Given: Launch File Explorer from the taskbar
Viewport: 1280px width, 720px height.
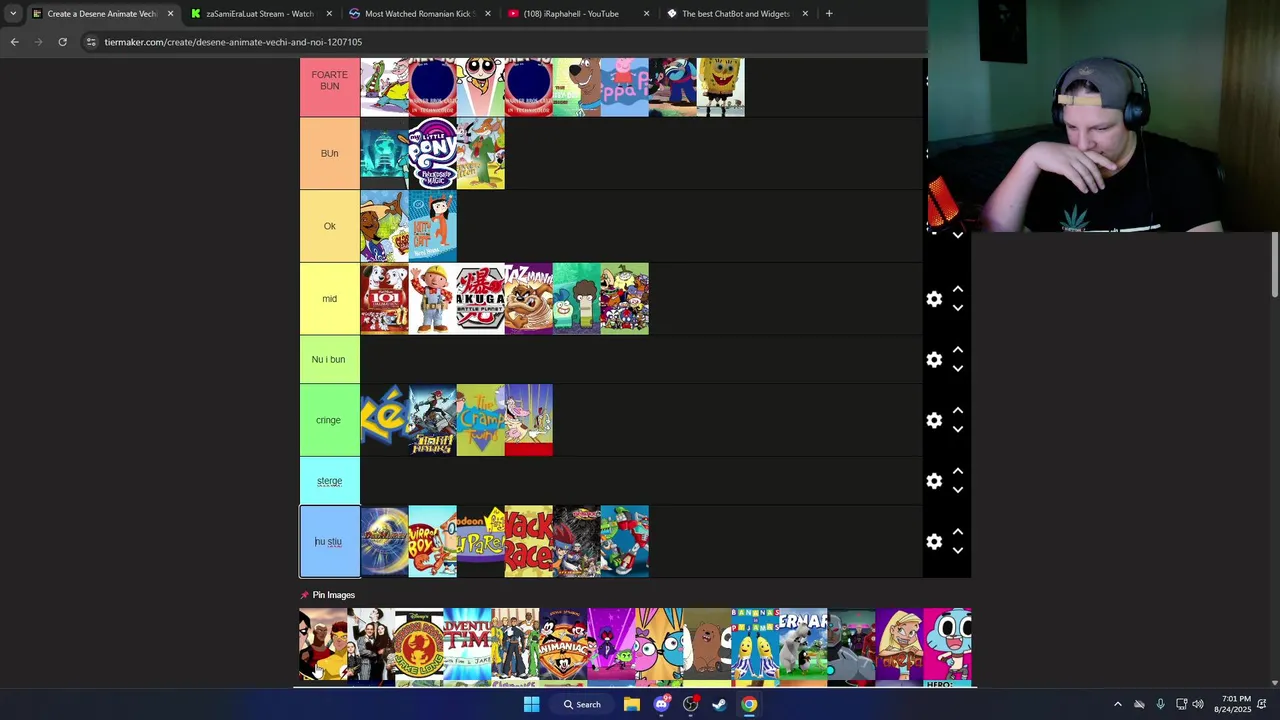Looking at the screenshot, I should pos(632,704).
